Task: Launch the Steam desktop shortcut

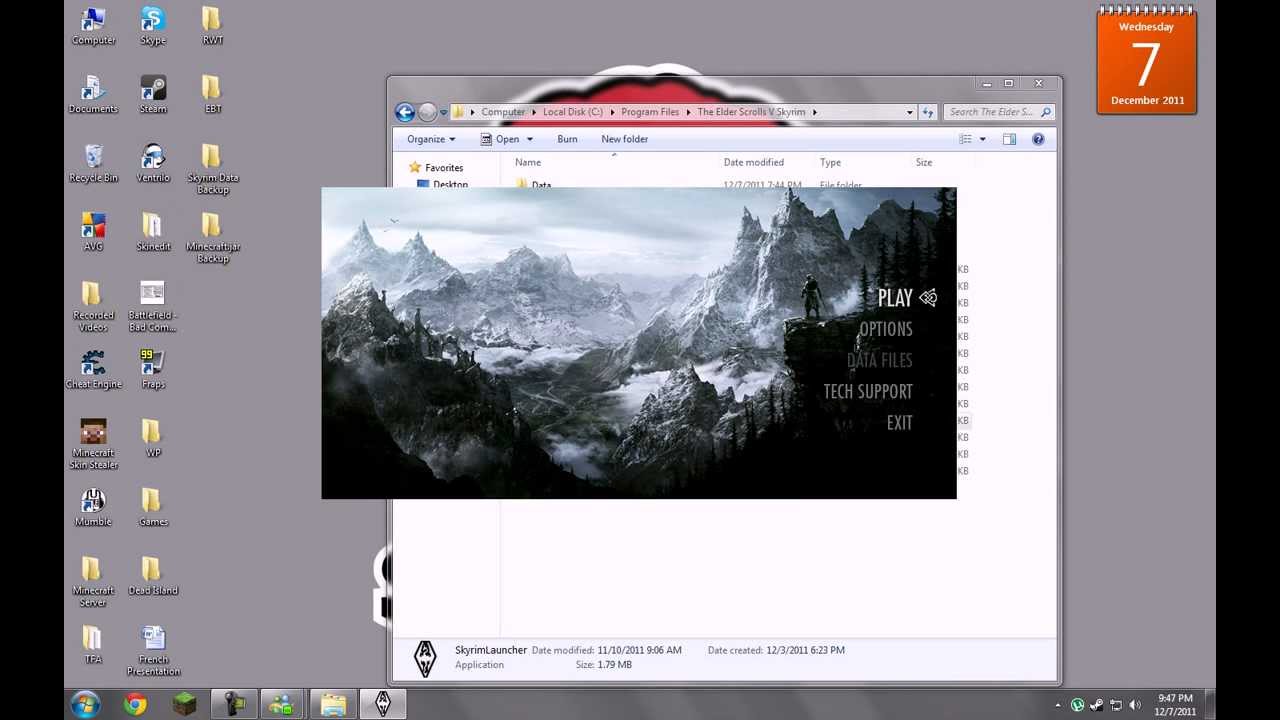Action: [x=153, y=95]
